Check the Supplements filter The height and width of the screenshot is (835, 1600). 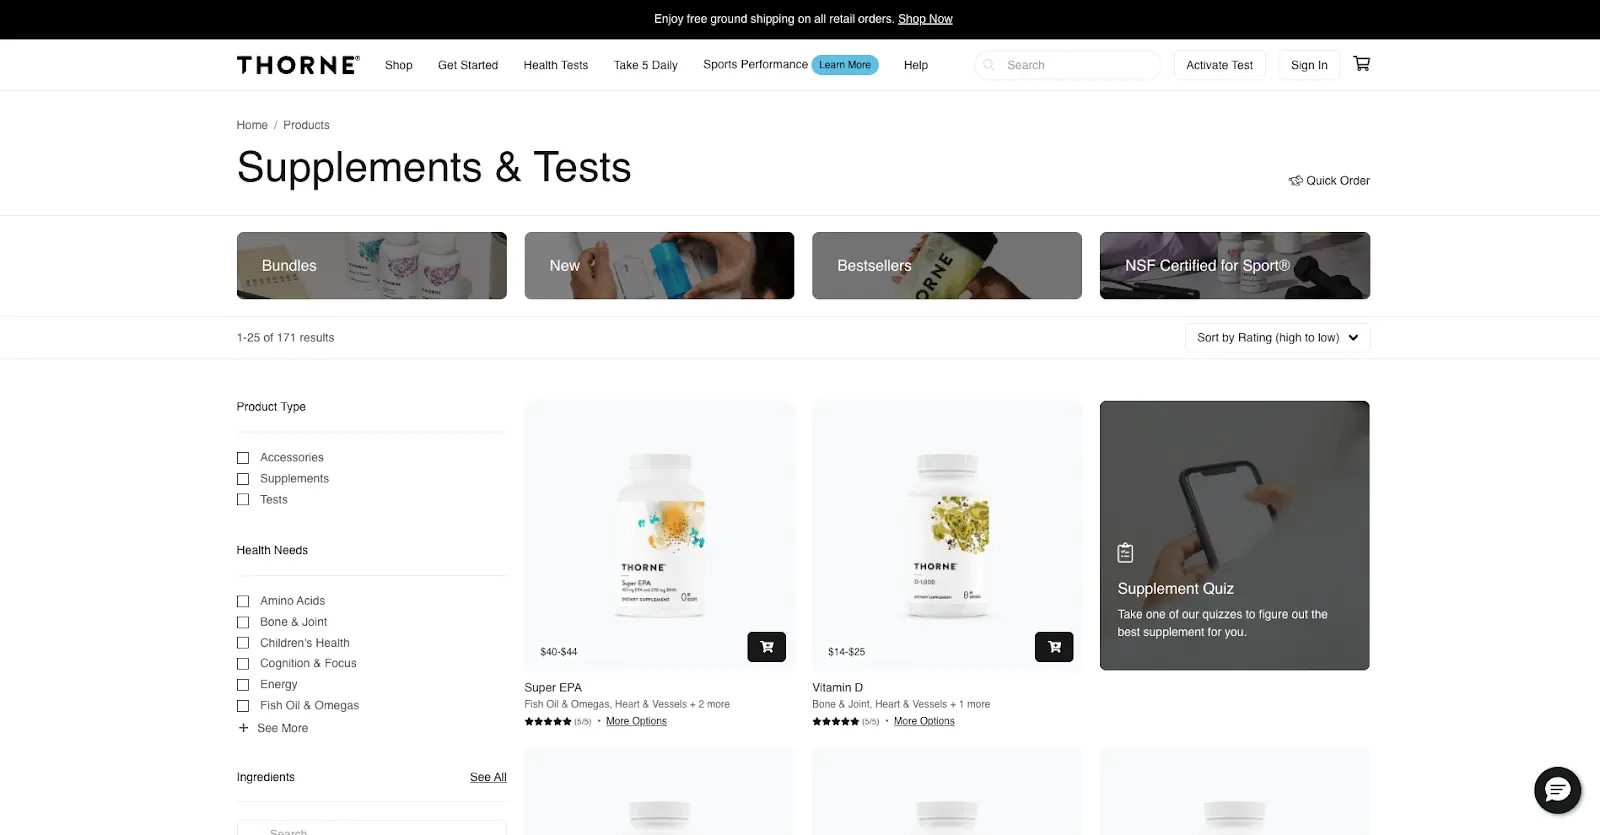pos(243,479)
